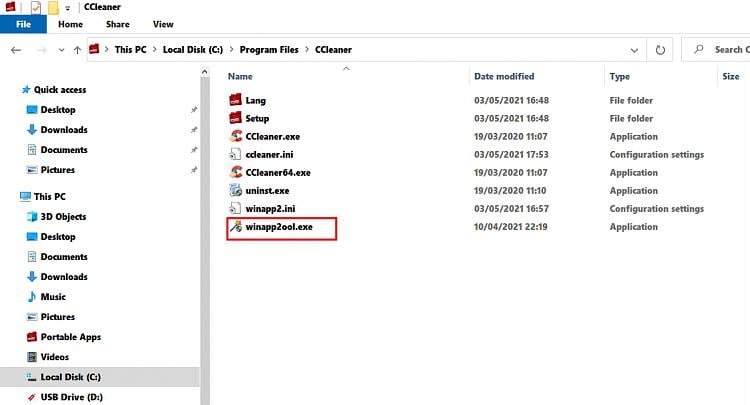Viewport: 750px width, 405px height.
Task: Expand the breadcrumb chevron after Local Disk (C:)
Action: pos(232,50)
